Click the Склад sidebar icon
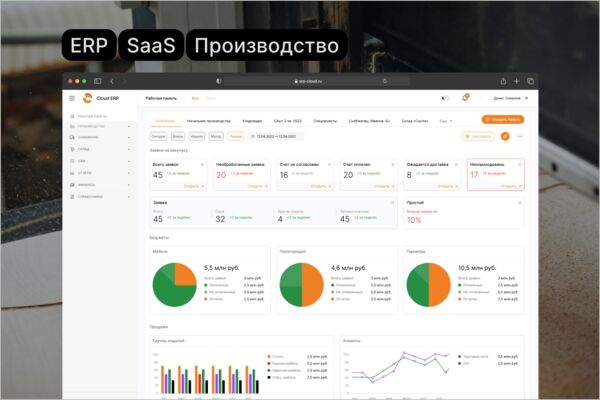This screenshot has height=400, width=600. [72, 149]
